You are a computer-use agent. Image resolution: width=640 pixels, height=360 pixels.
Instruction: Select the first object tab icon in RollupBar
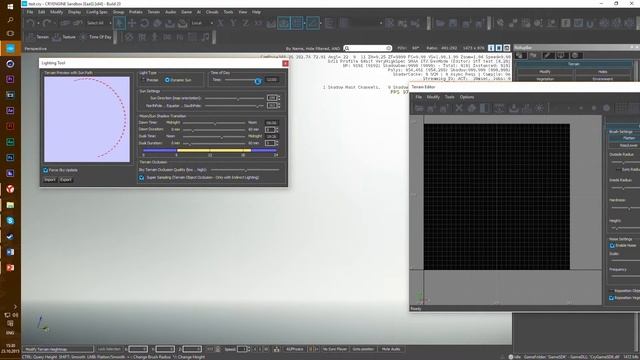520,56
